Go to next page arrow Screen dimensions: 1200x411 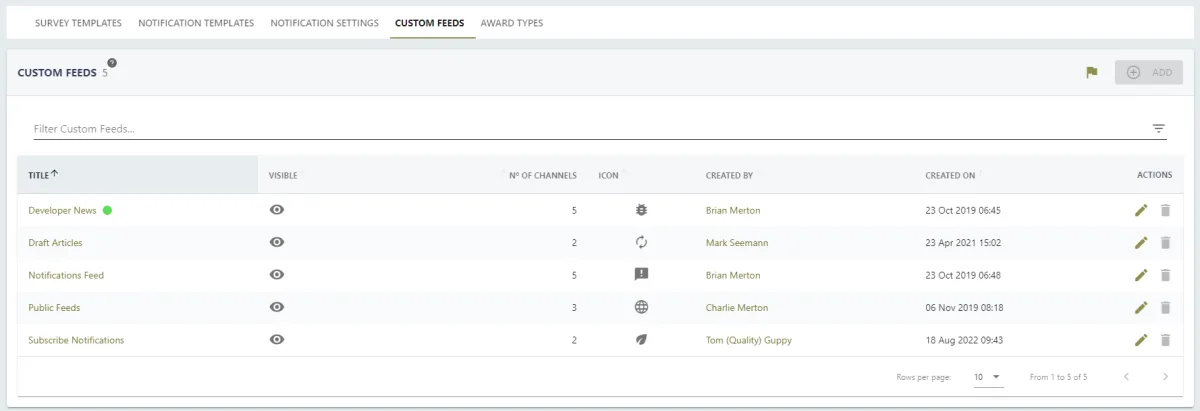[1165, 377]
